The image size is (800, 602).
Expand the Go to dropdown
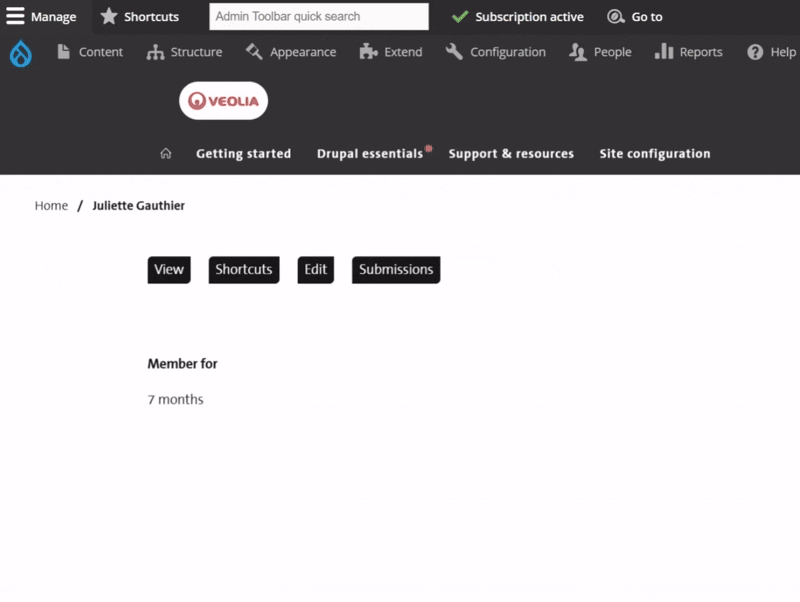click(x=634, y=16)
